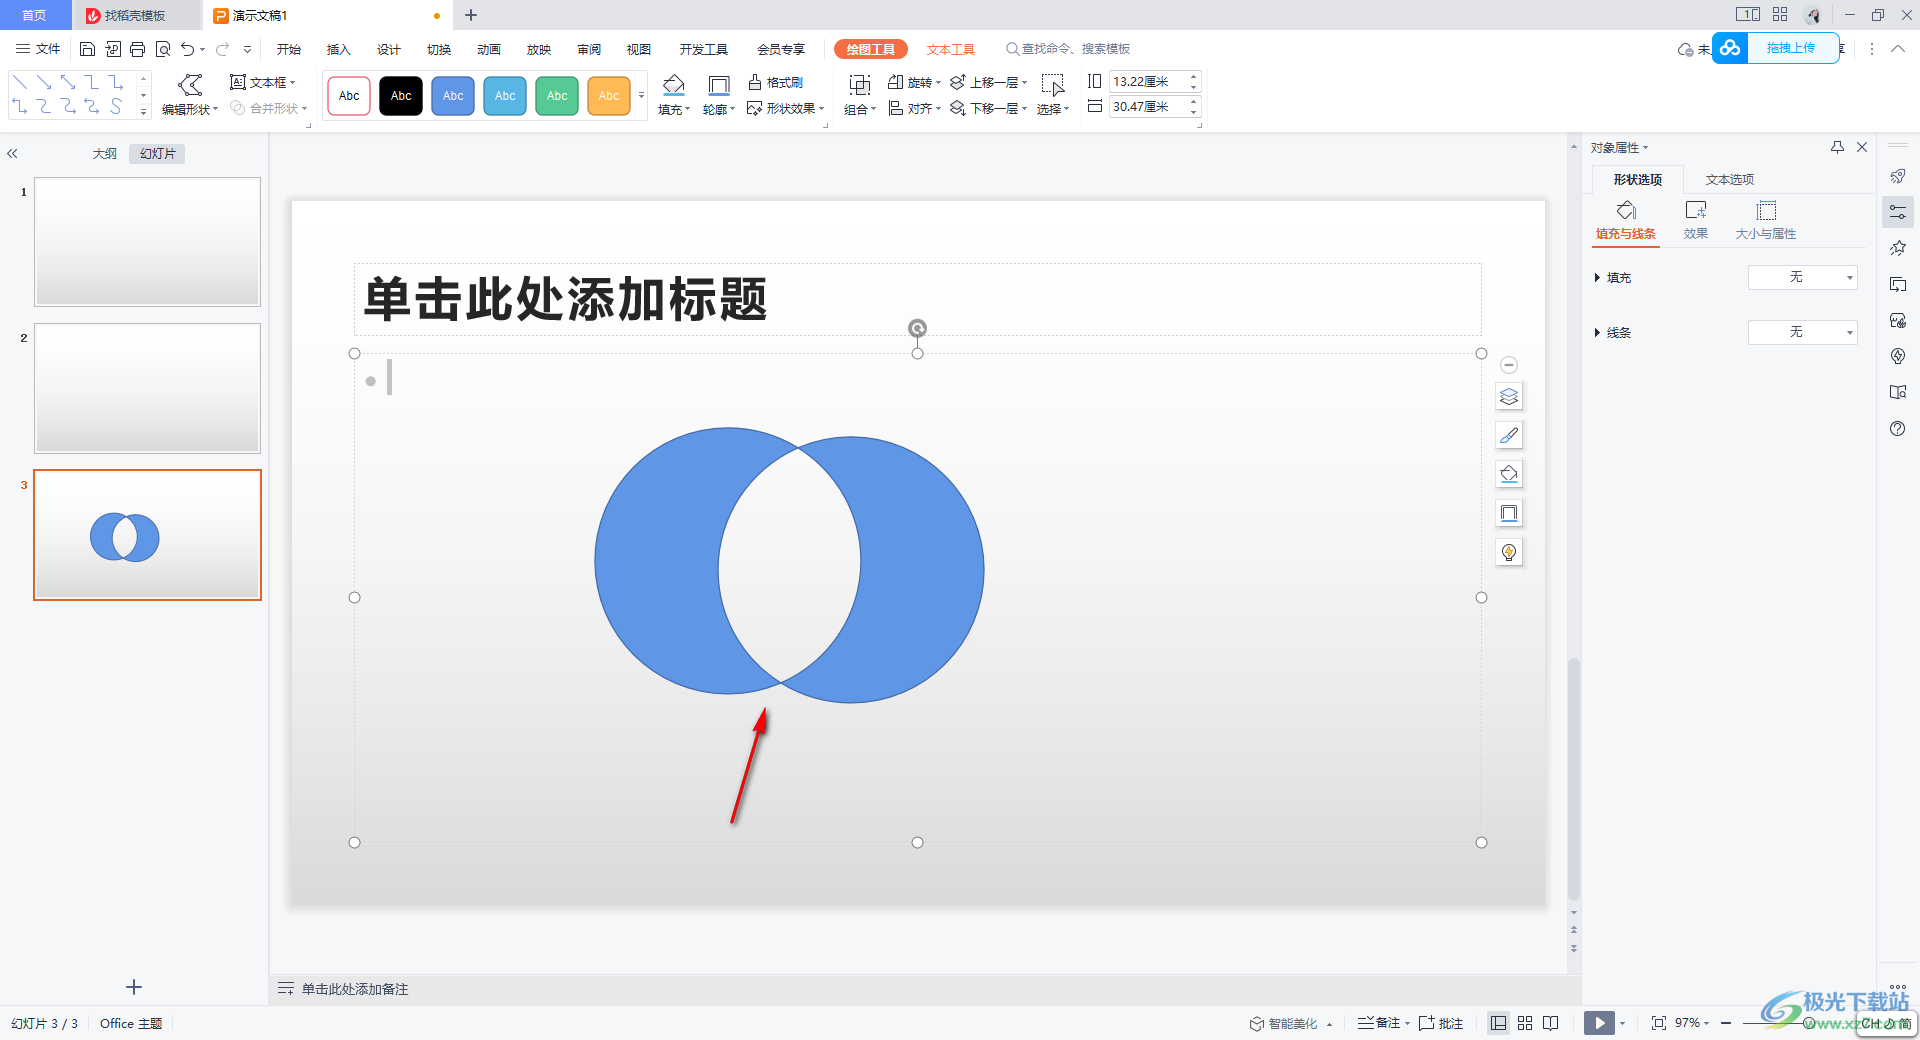Click the Outline (轮廓) icon

tap(718, 86)
